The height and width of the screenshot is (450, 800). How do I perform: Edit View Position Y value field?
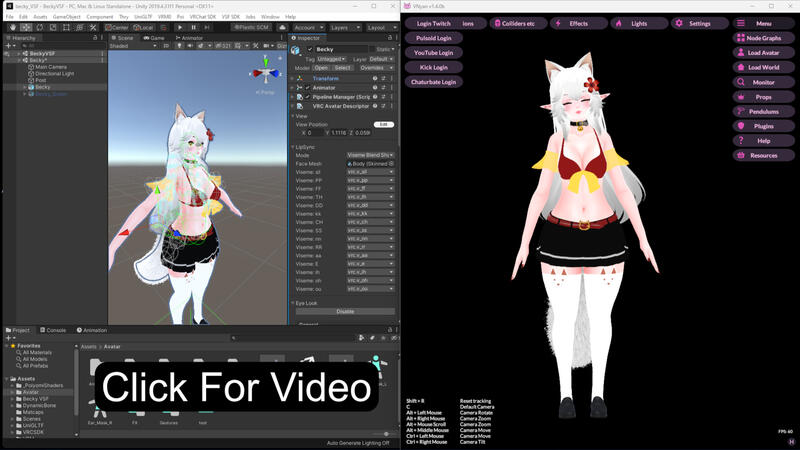tap(339, 133)
